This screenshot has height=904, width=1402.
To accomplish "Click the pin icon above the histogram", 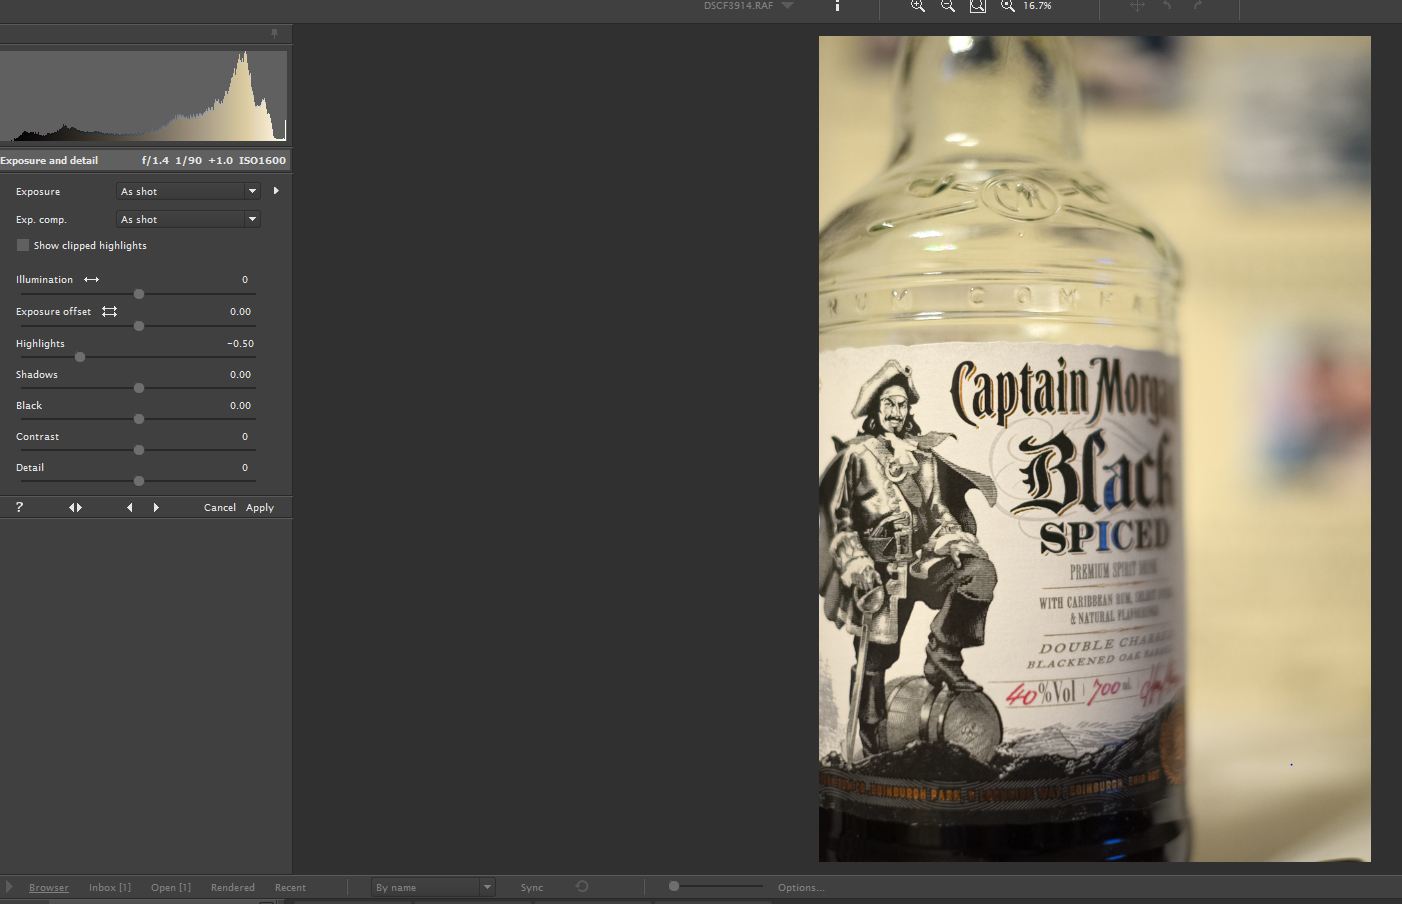I will [274, 34].
